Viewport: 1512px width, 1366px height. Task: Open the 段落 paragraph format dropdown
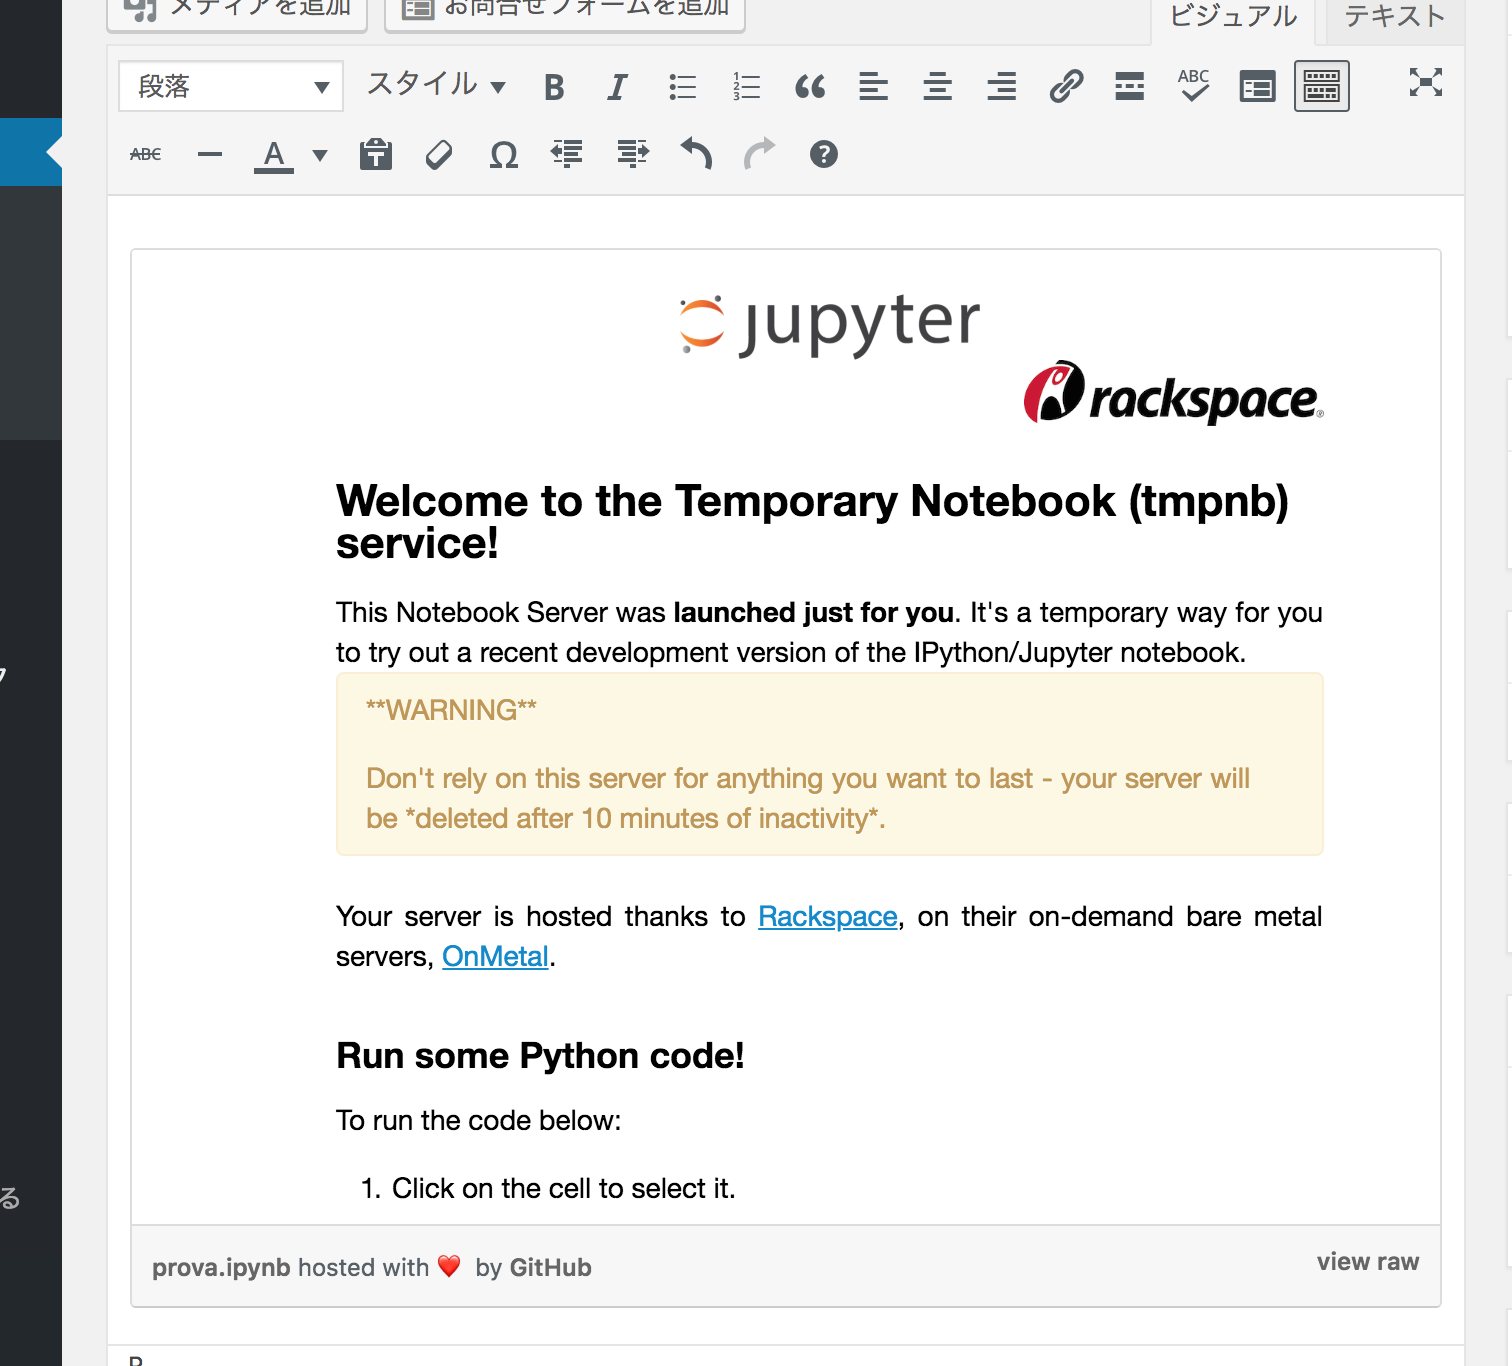[230, 86]
